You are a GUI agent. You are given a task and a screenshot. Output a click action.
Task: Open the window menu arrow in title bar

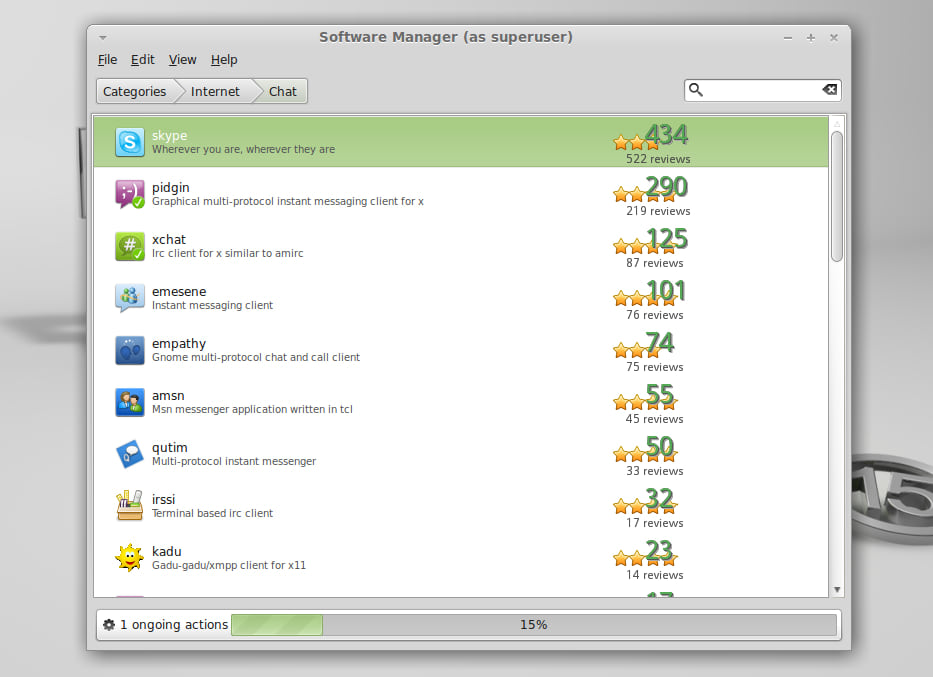tap(103, 37)
